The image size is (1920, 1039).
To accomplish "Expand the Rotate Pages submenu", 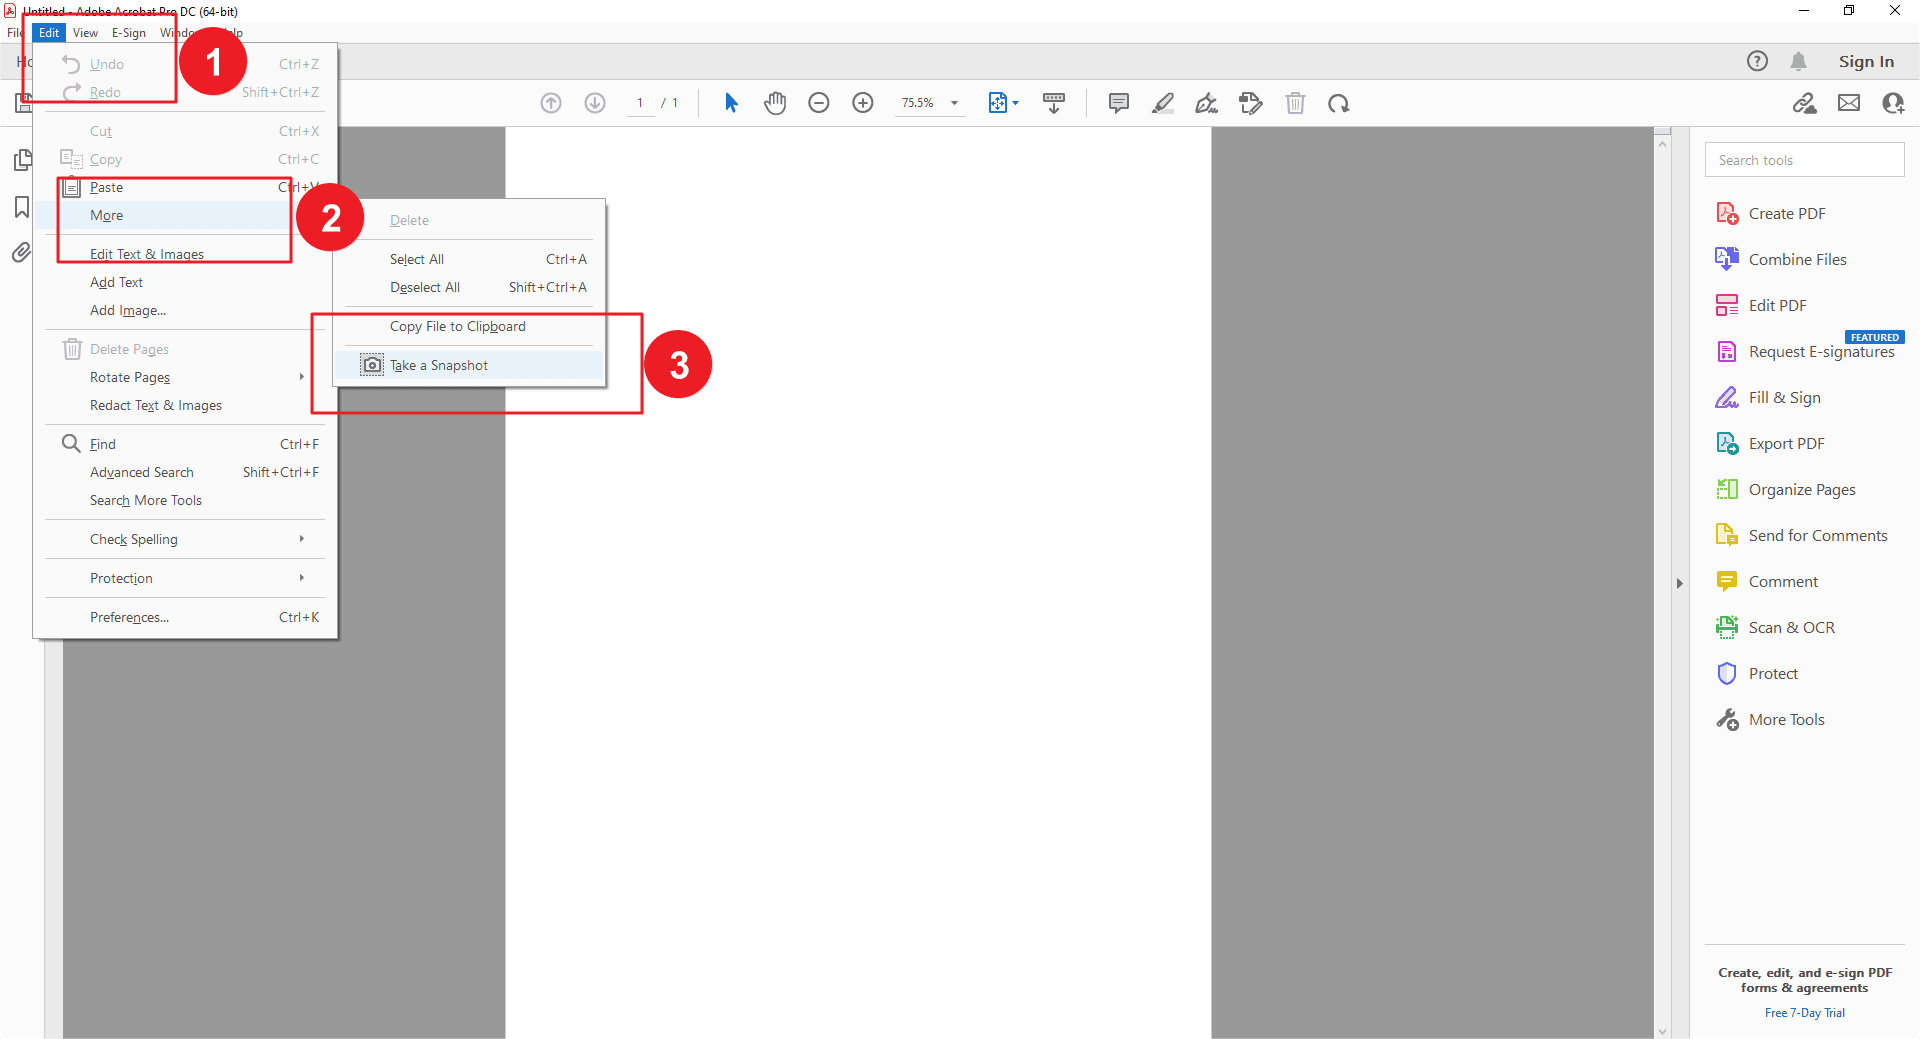I will (x=300, y=377).
